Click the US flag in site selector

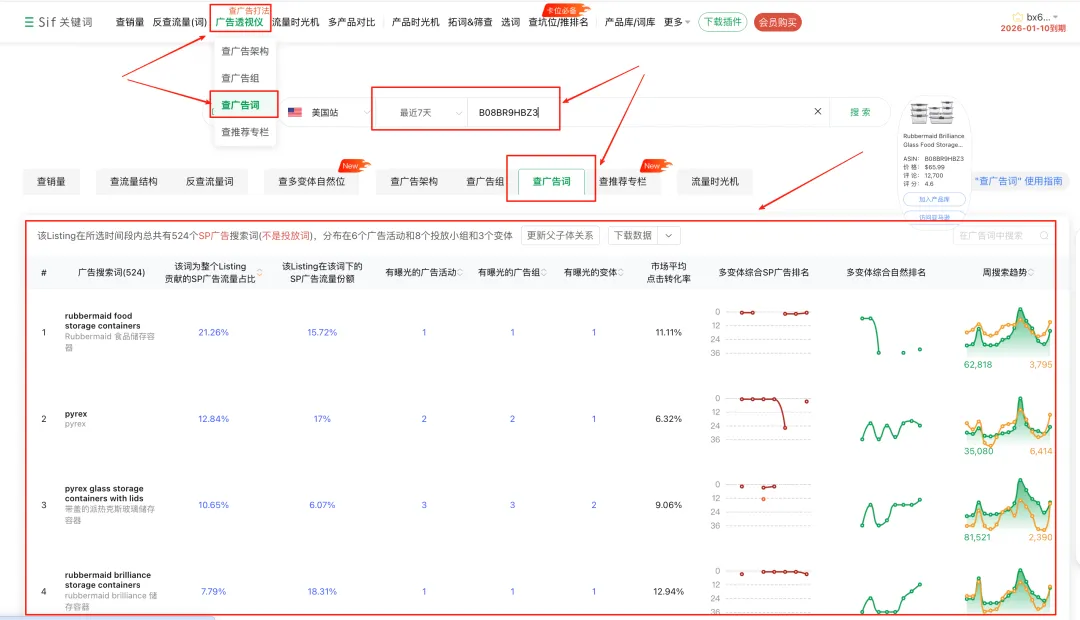tap(295, 112)
